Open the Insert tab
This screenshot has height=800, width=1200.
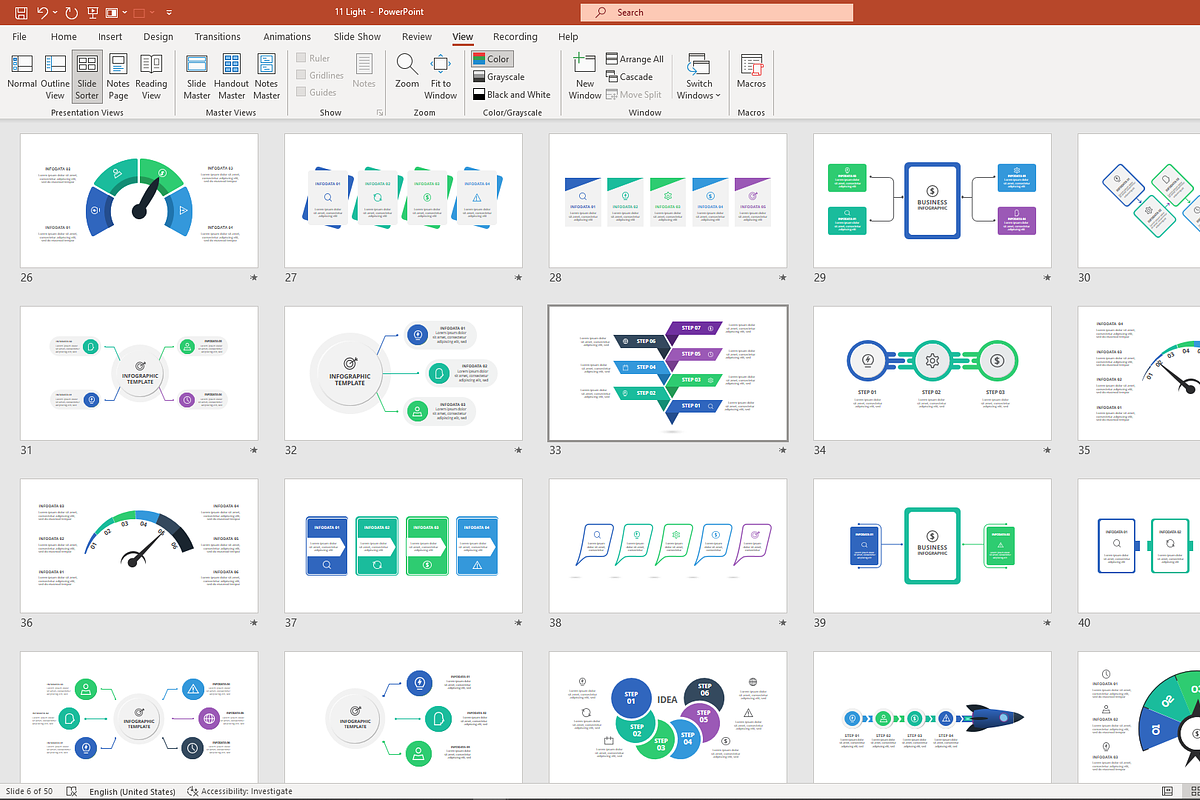tap(110, 37)
